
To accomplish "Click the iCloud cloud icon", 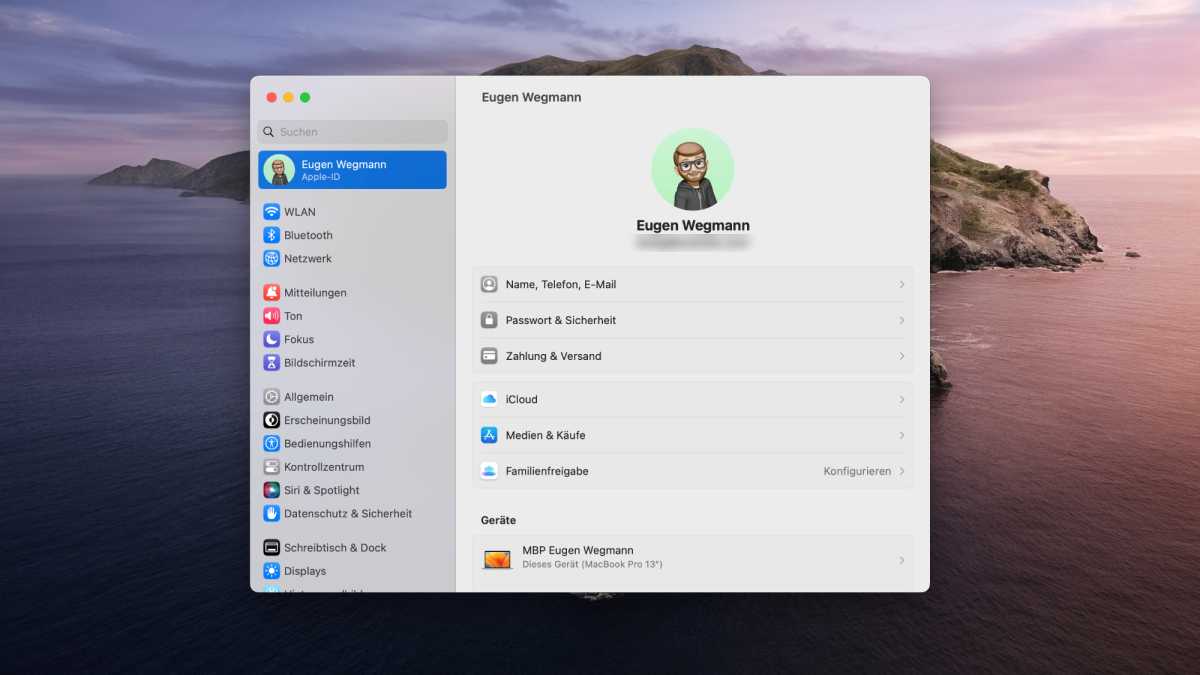I will pyautogui.click(x=489, y=399).
